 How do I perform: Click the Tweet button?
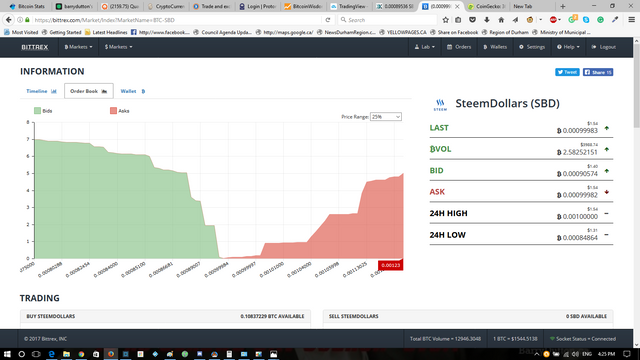pyautogui.click(x=567, y=72)
